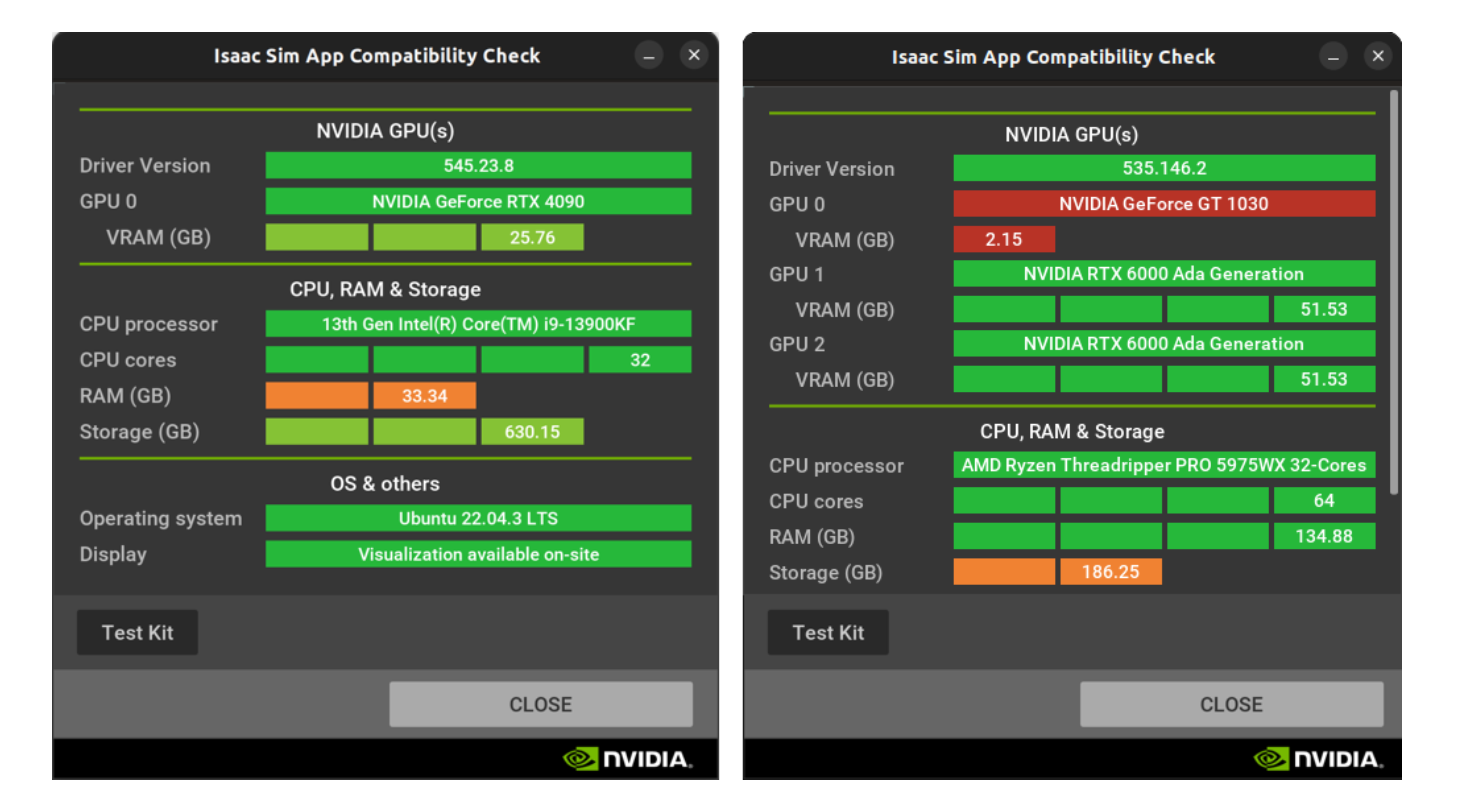This screenshot has height=793, width=1476.
Task: Click the Operating system label
Action: (161, 519)
